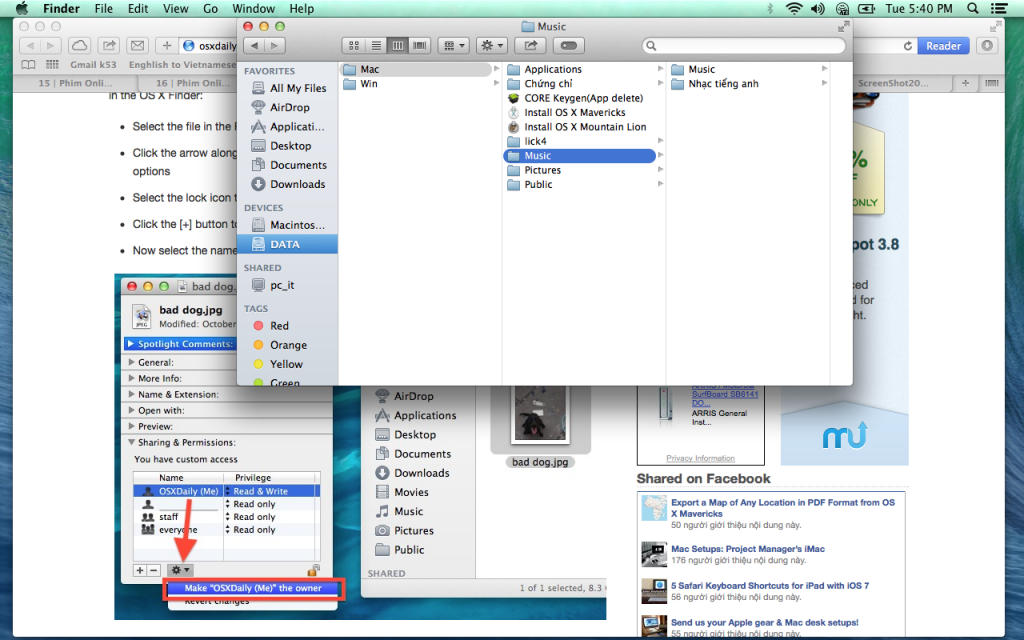The width and height of the screenshot is (1024, 640).
Task: Expand the Nhạc tiếng anh folder arrow
Action: [x=824, y=83]
